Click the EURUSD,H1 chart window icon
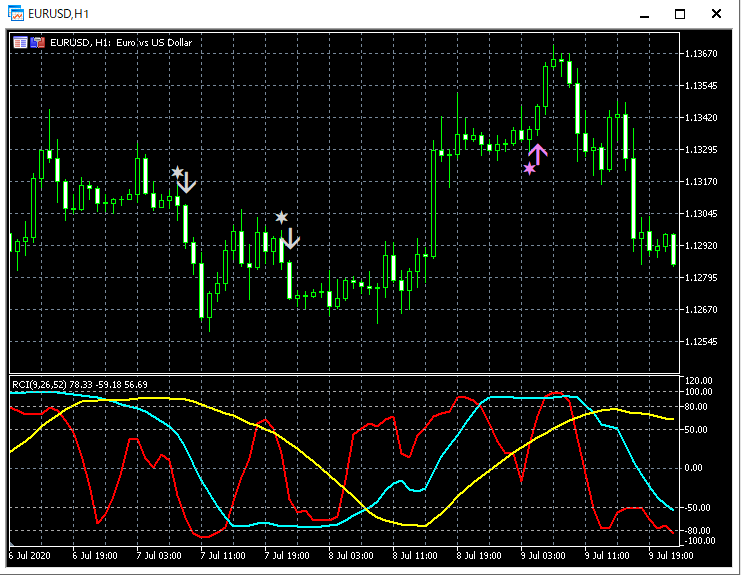This screenshot has height=575, width=742. (16, 13)
